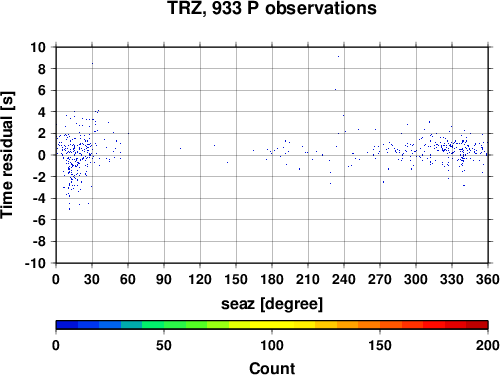Click the colorbar tick label 200

pos(488,345)
